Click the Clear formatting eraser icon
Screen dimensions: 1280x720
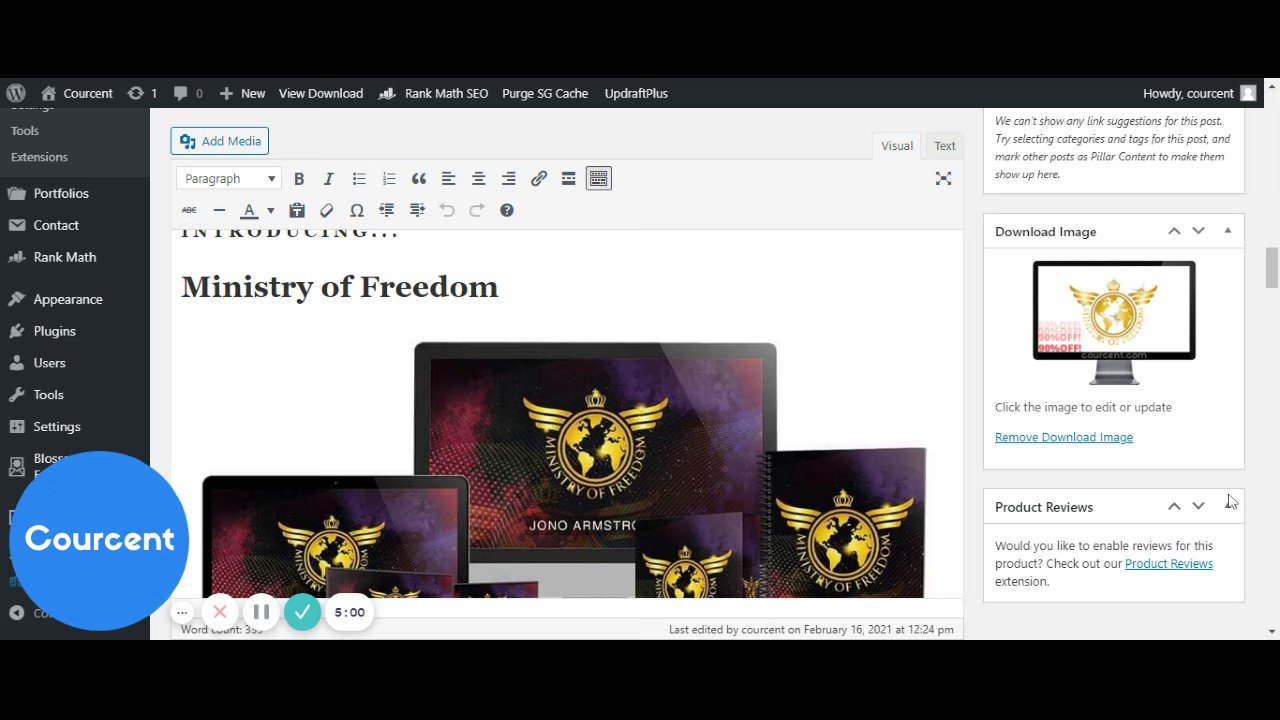tap(327, 210)
